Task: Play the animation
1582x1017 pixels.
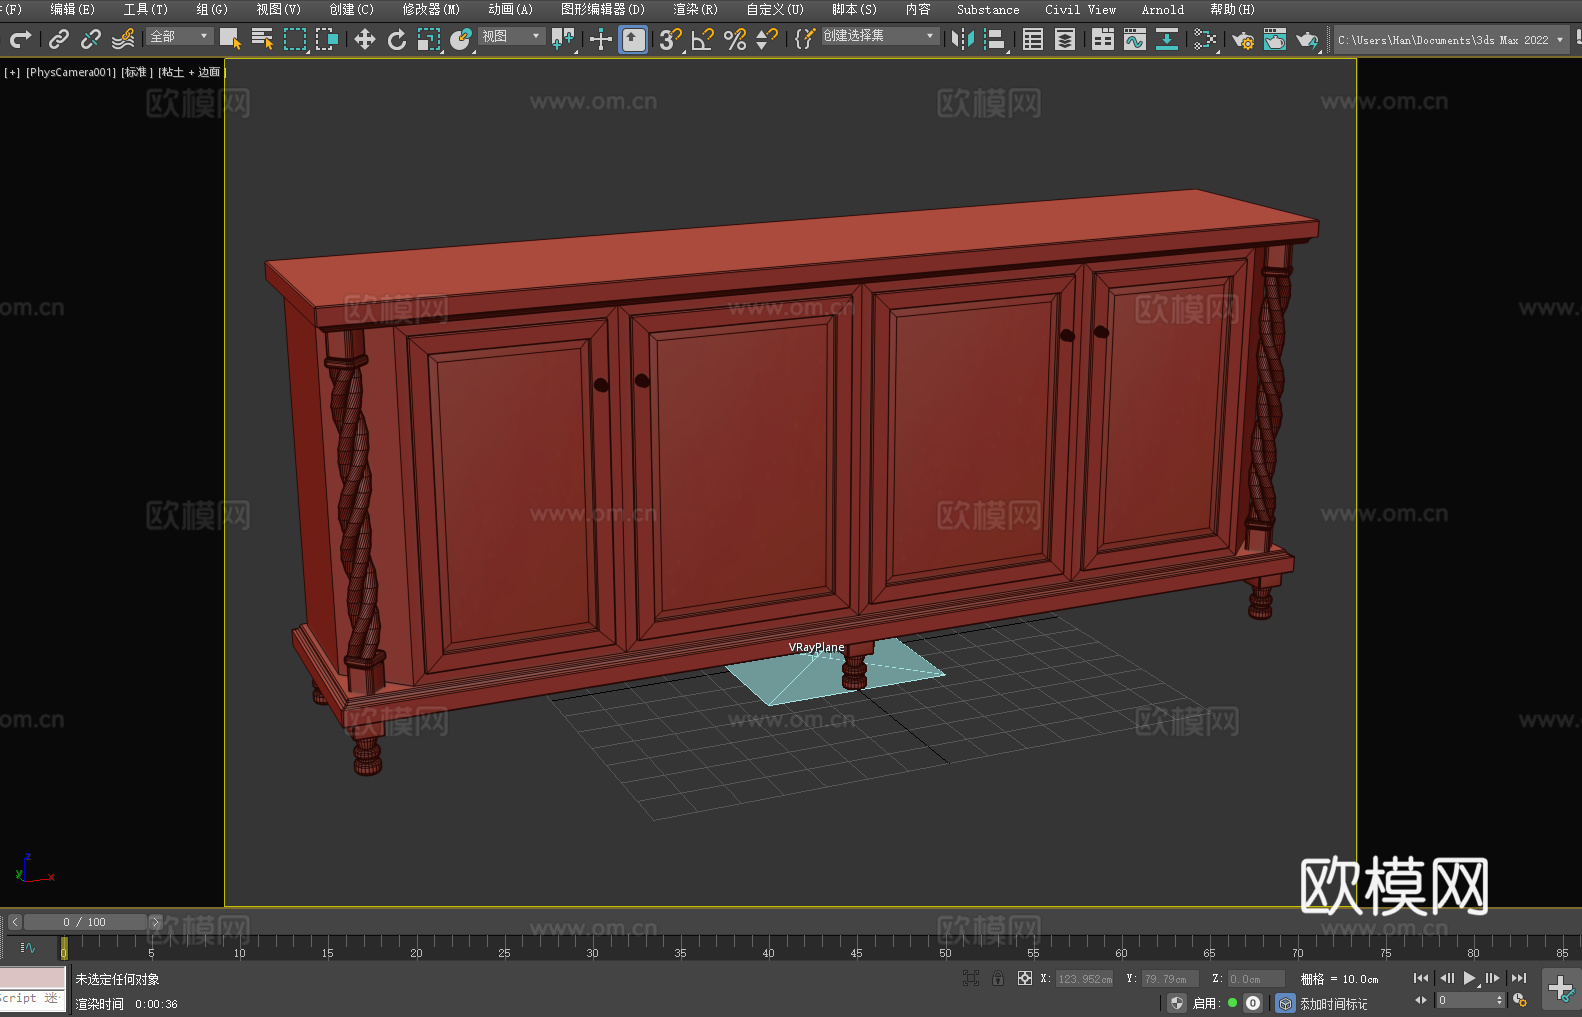Action: point(1469,978)
